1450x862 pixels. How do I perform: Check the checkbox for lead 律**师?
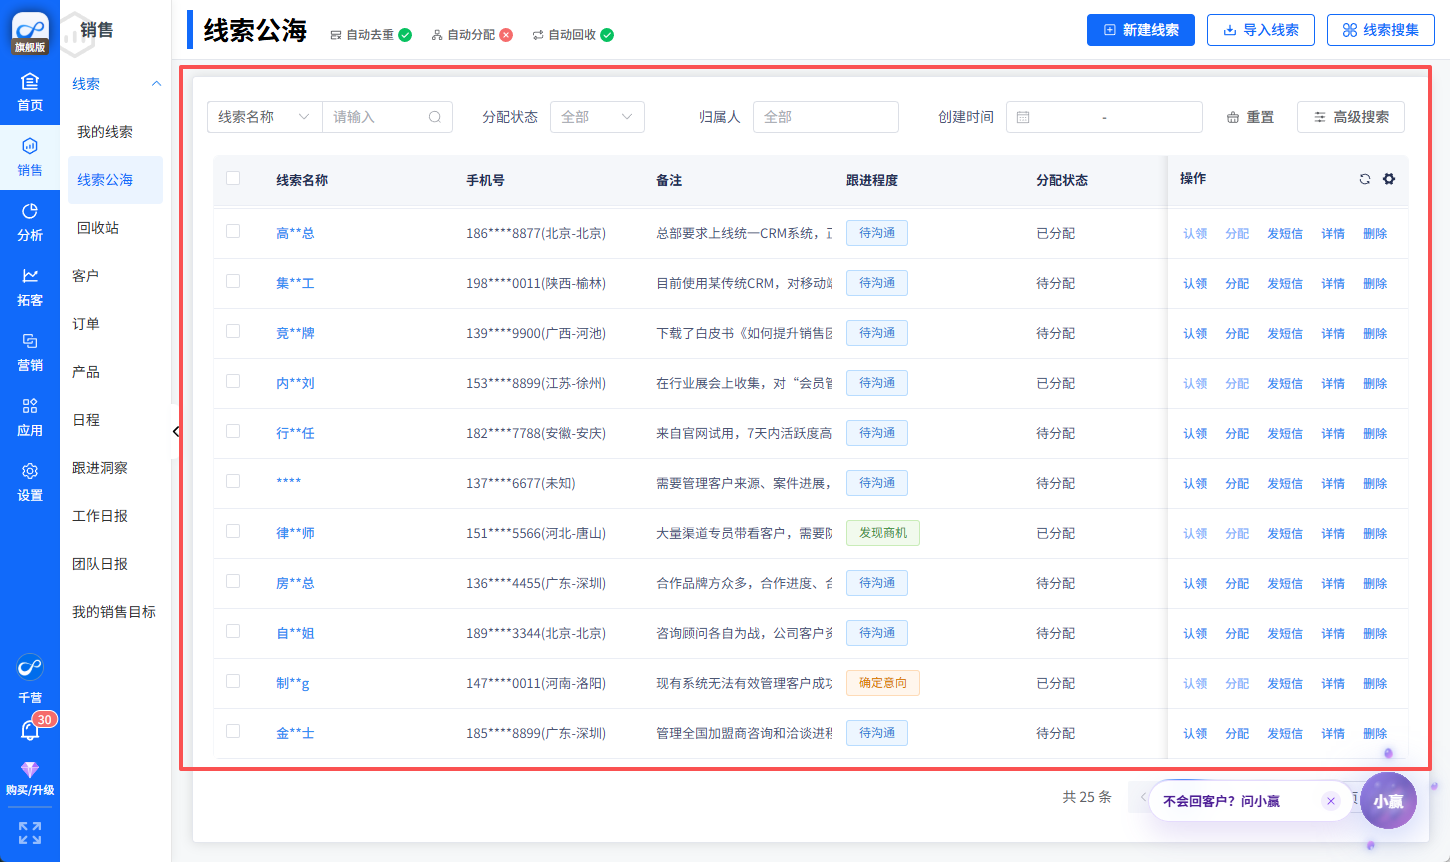(x=233, y=532)
